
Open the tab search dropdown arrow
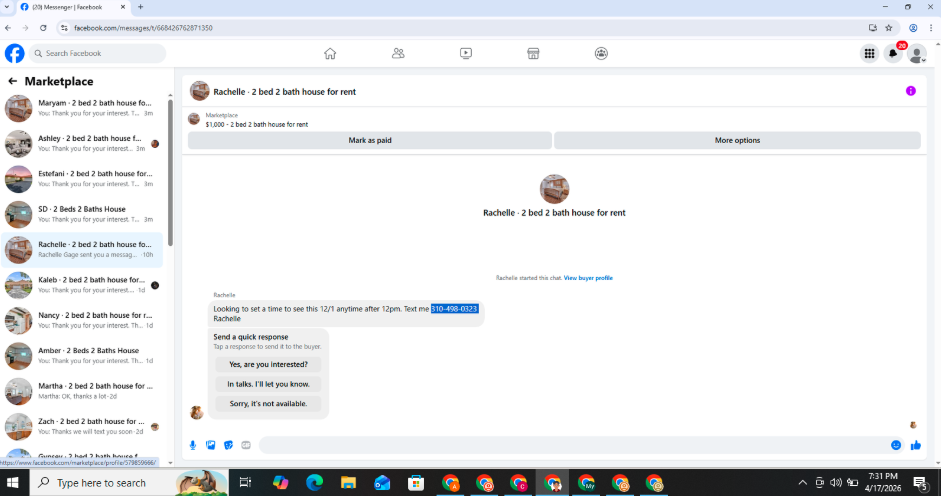7,7
